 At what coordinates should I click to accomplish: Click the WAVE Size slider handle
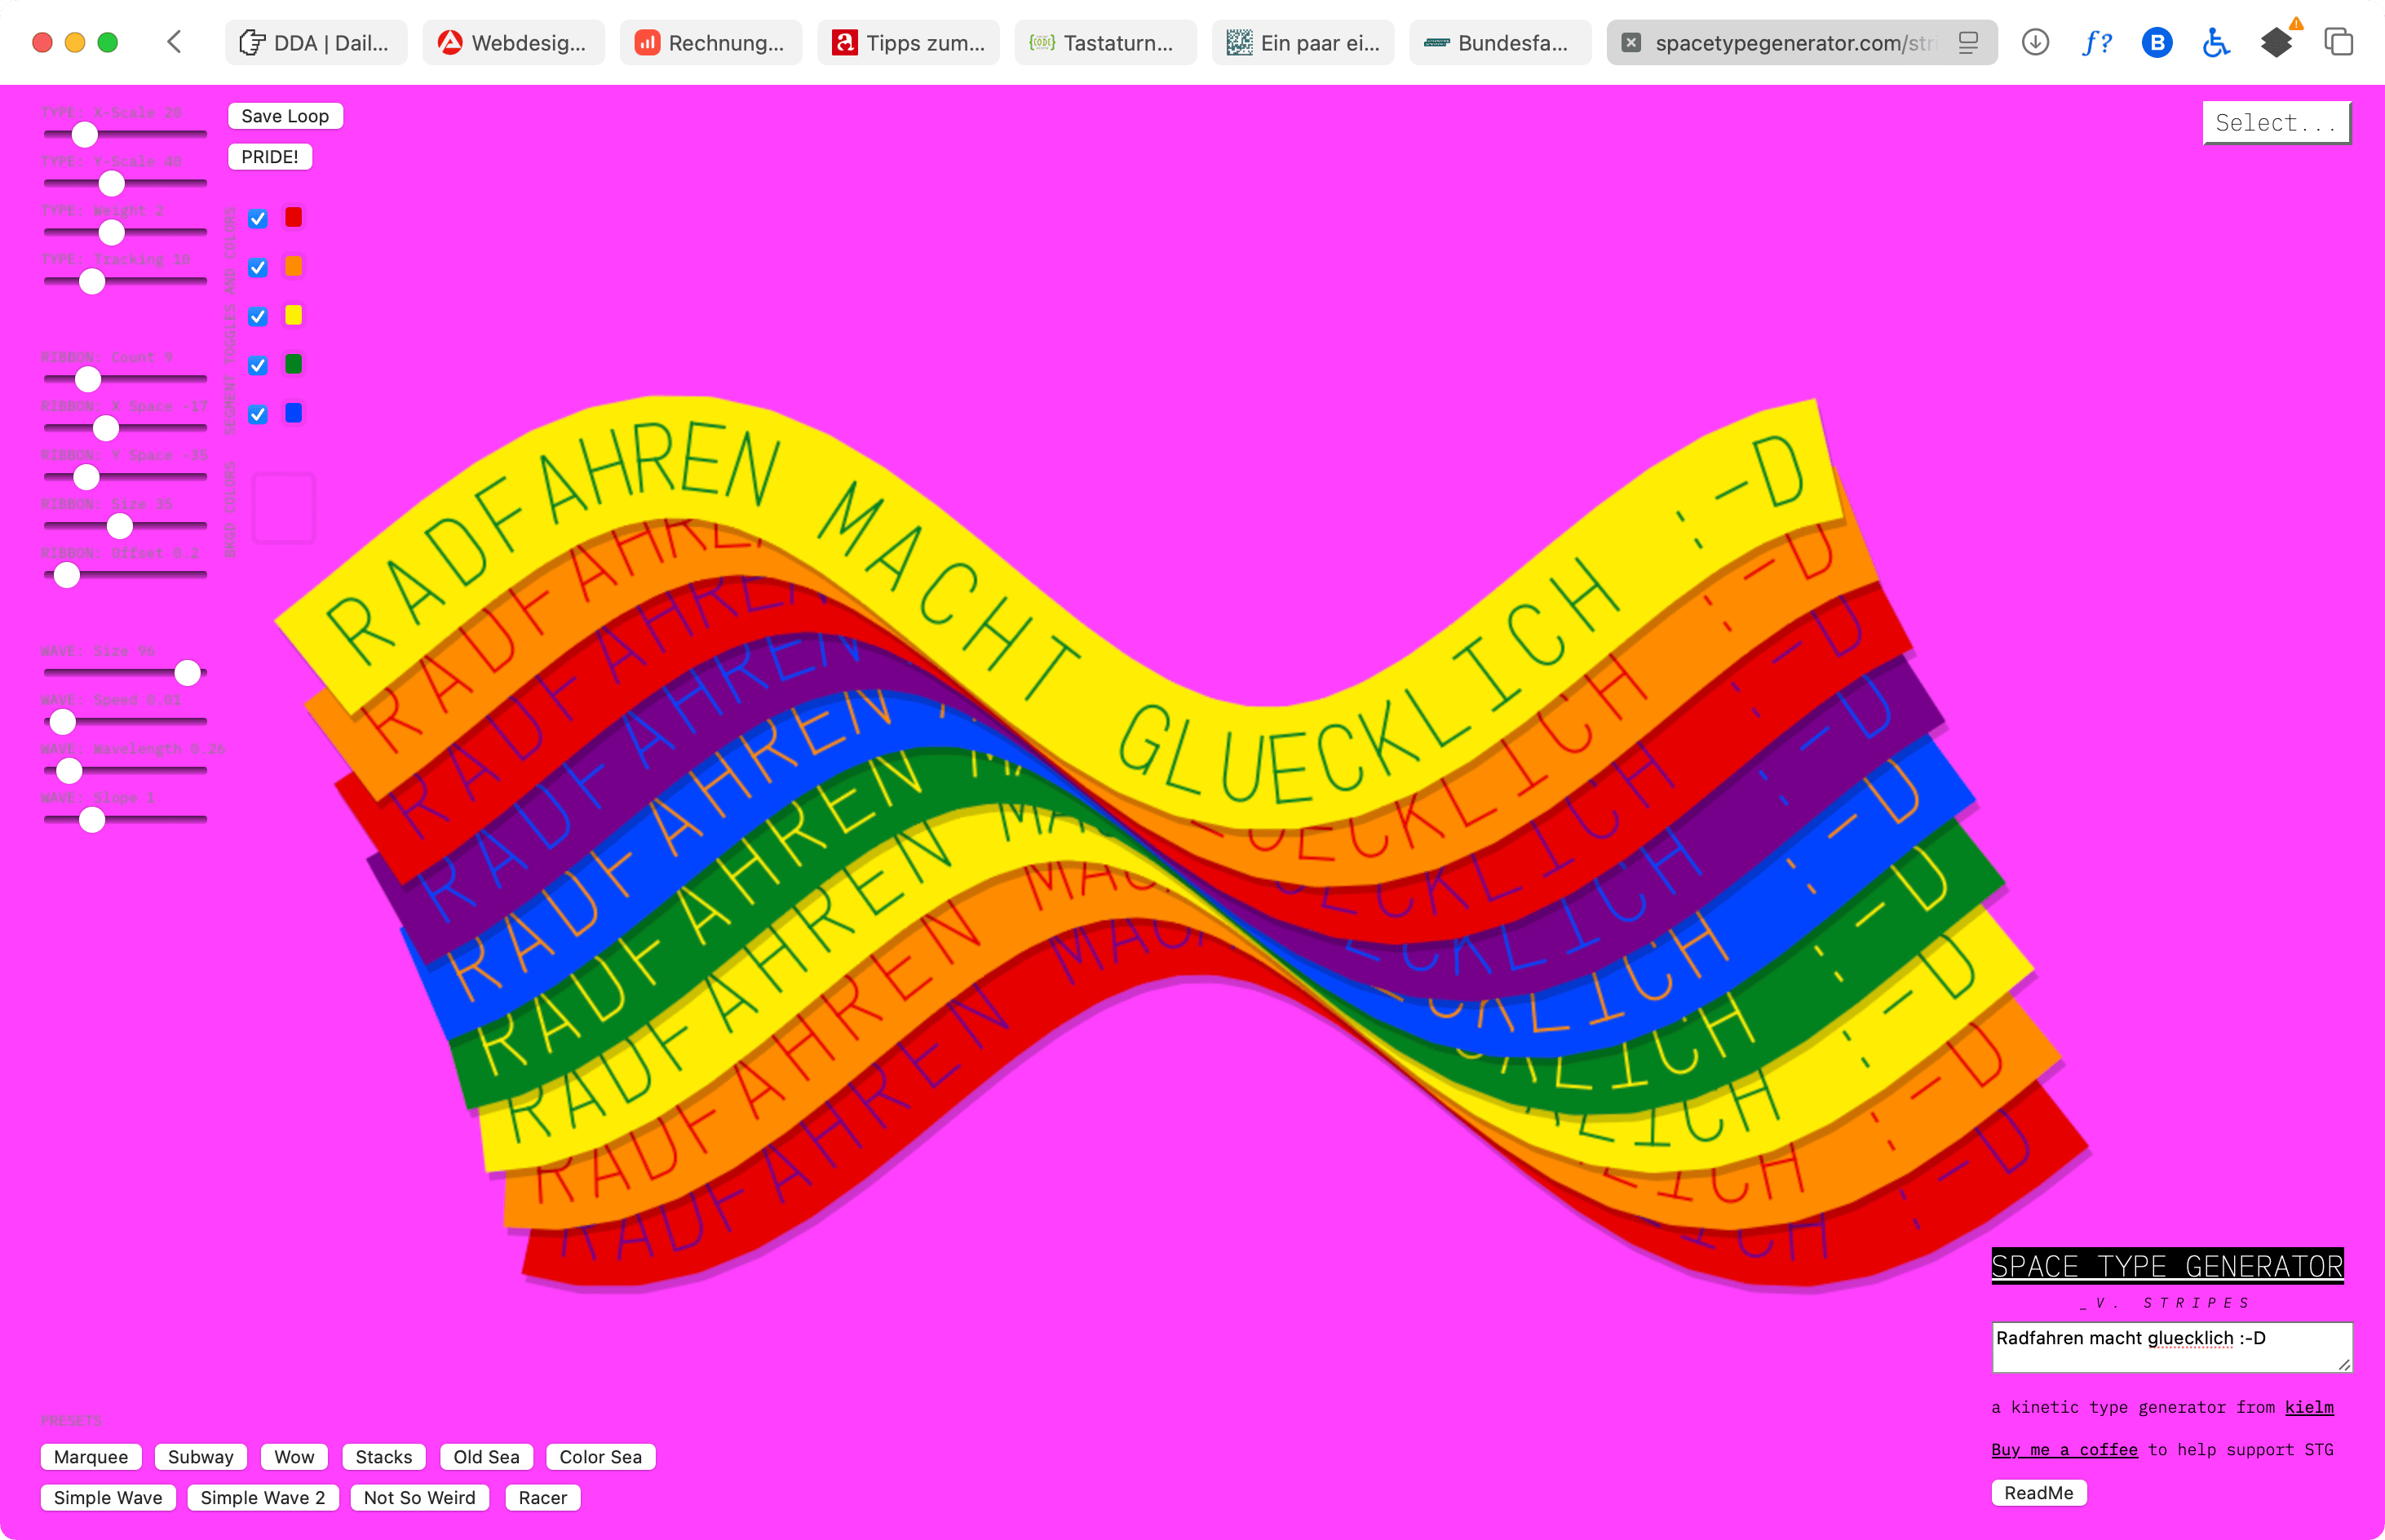[x=187, y=672]
